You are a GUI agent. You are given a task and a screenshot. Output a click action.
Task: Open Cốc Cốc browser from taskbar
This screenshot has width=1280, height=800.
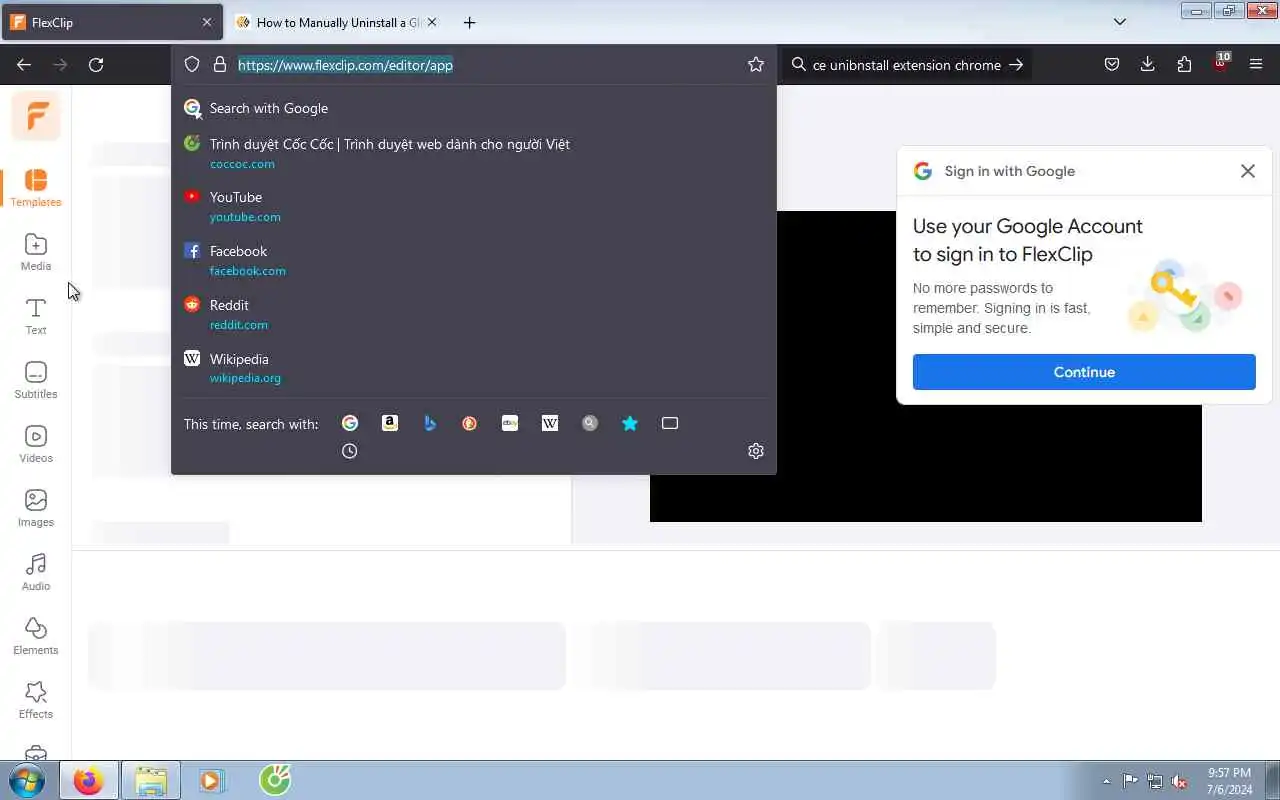(275, 780)
